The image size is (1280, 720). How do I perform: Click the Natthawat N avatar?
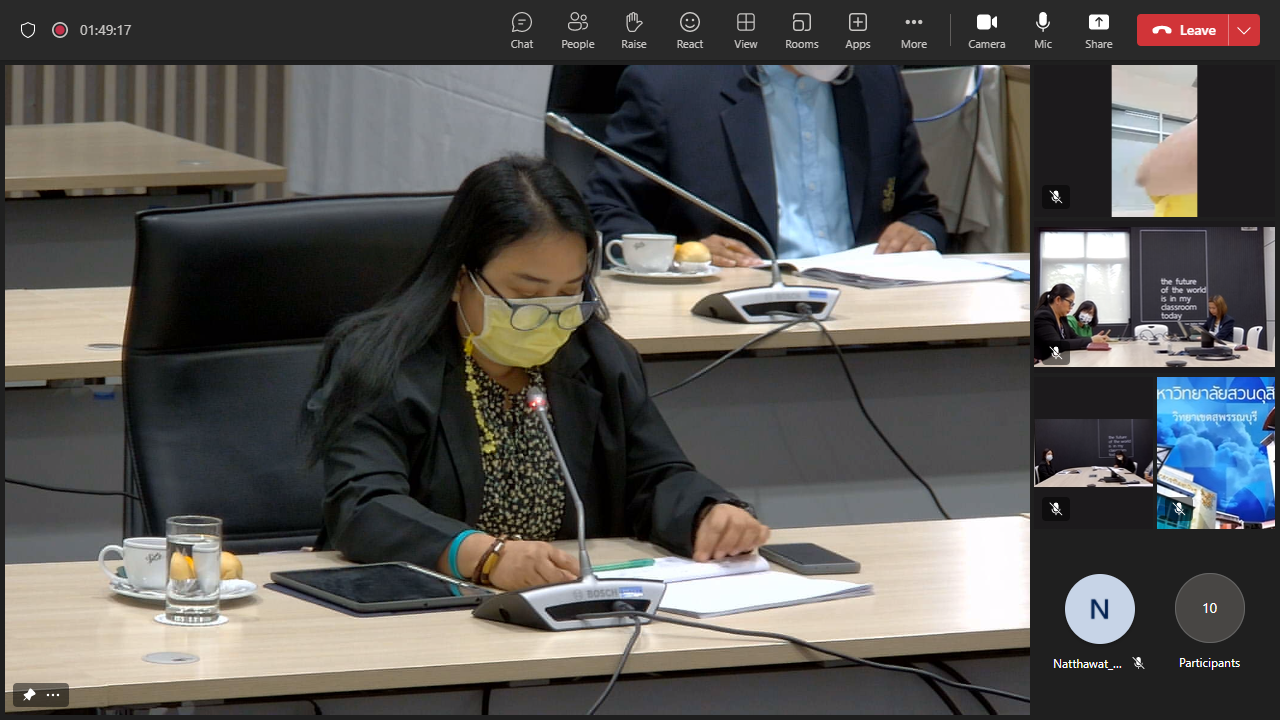(x=1100, y=608)
